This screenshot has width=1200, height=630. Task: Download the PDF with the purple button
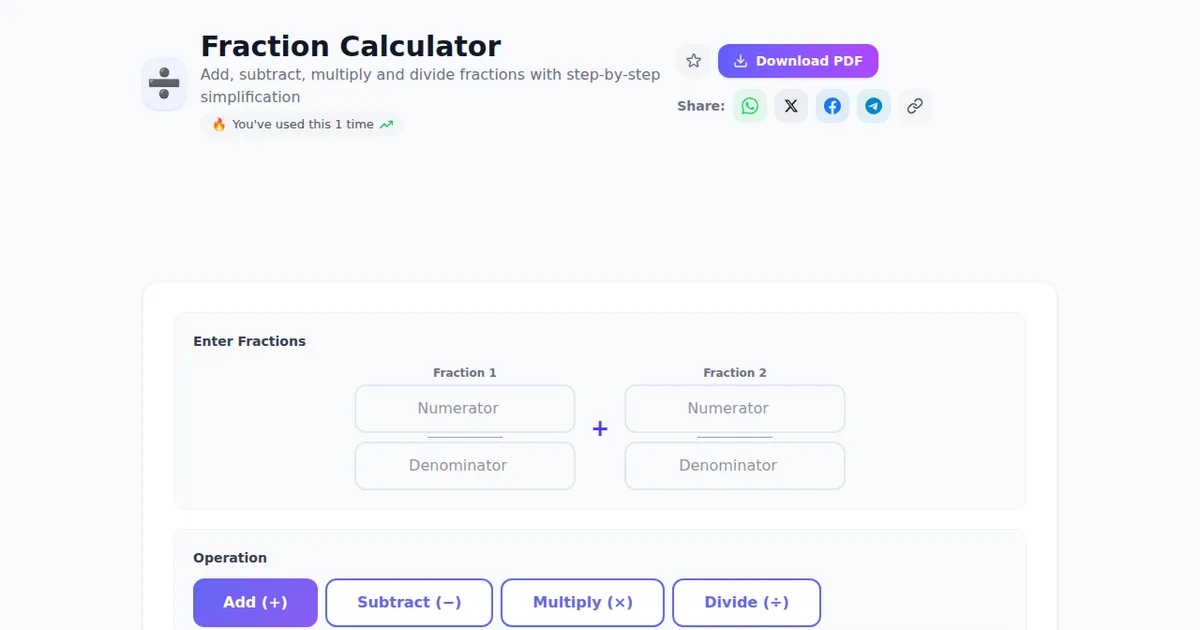click(x=798, y=61)
